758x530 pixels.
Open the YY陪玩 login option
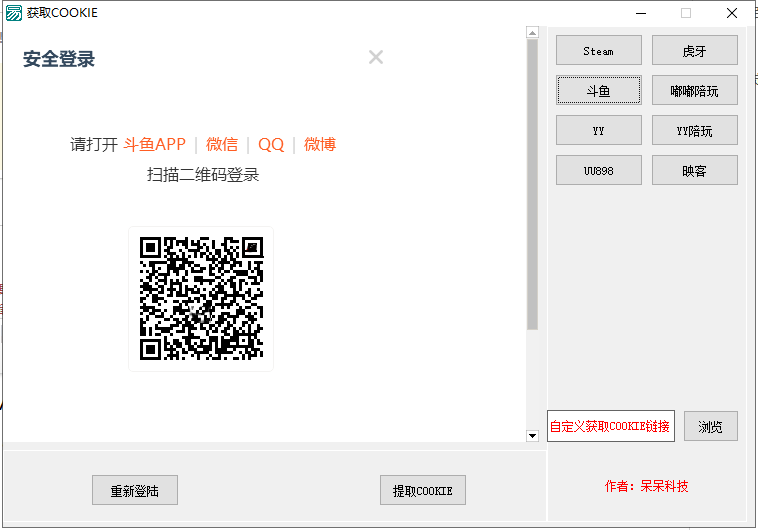click(x=695, y=130)
